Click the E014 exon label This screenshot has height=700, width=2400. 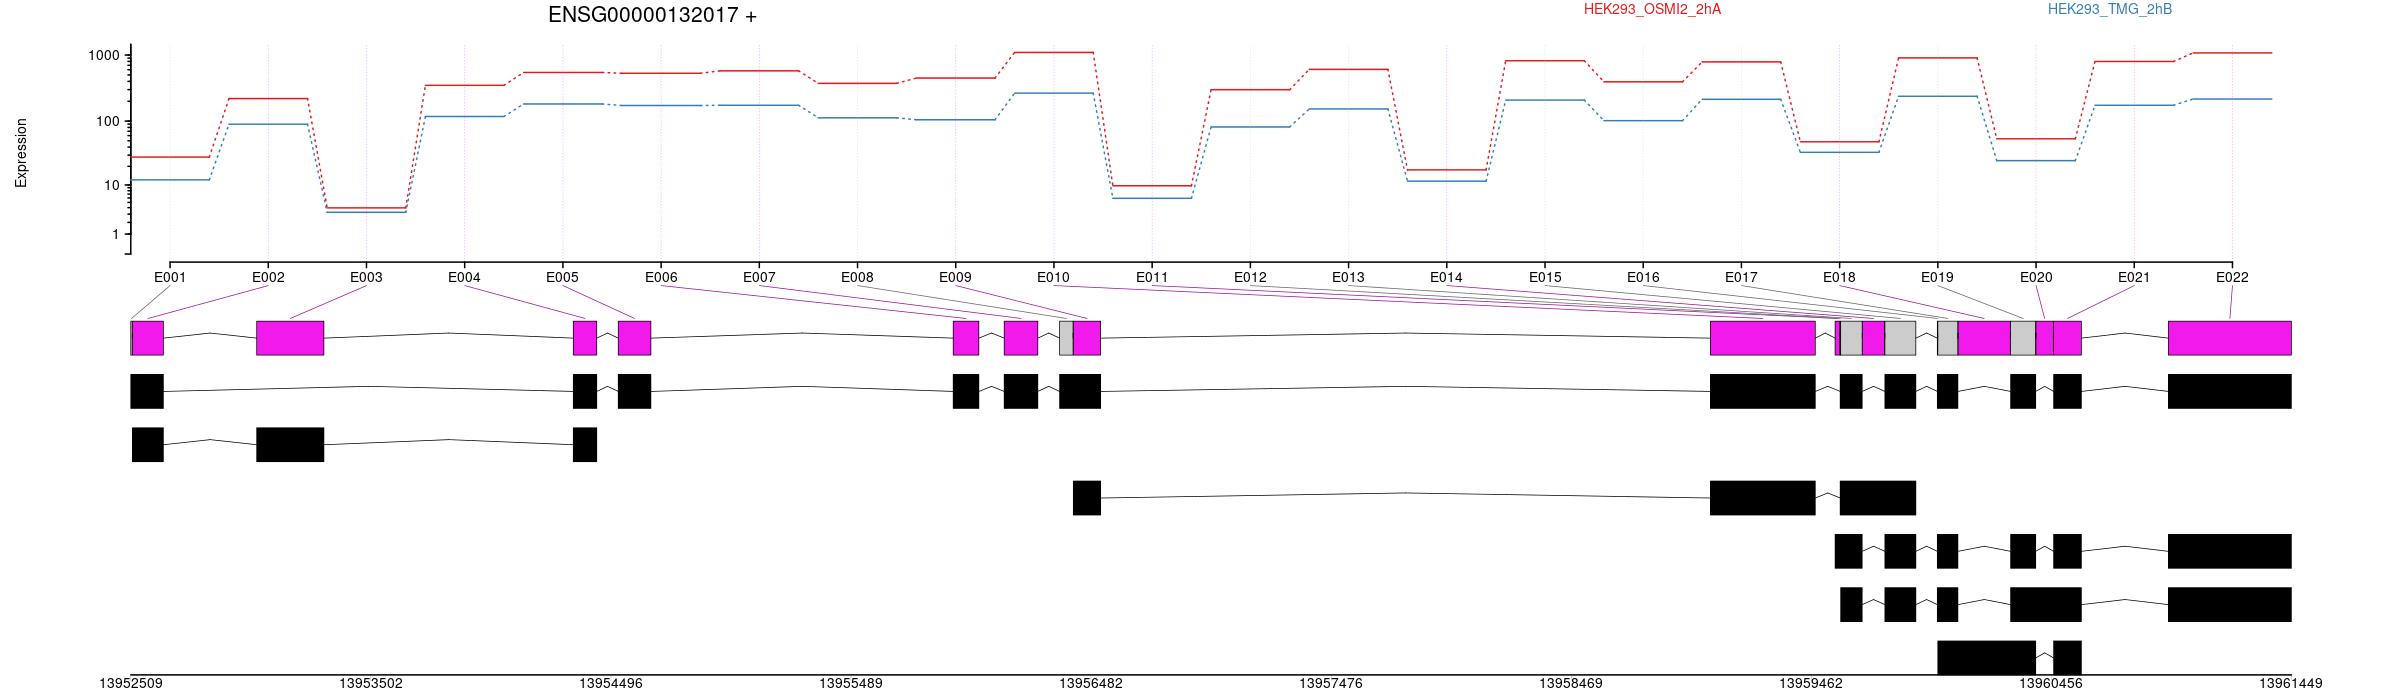point(1446,277)
